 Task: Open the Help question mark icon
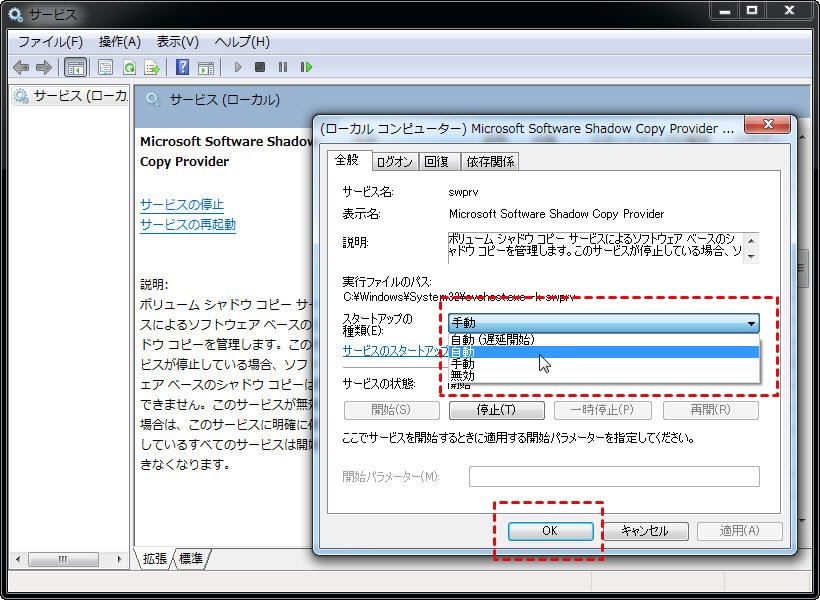pos(182,67)
